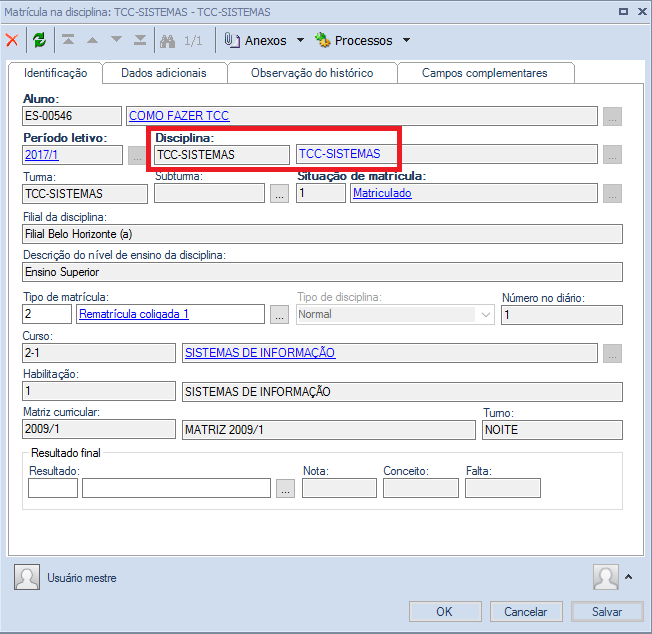Screen dimensions: 652x634
Task: Open Tipo de disciplina Normal dropdown
Action: 395,315
